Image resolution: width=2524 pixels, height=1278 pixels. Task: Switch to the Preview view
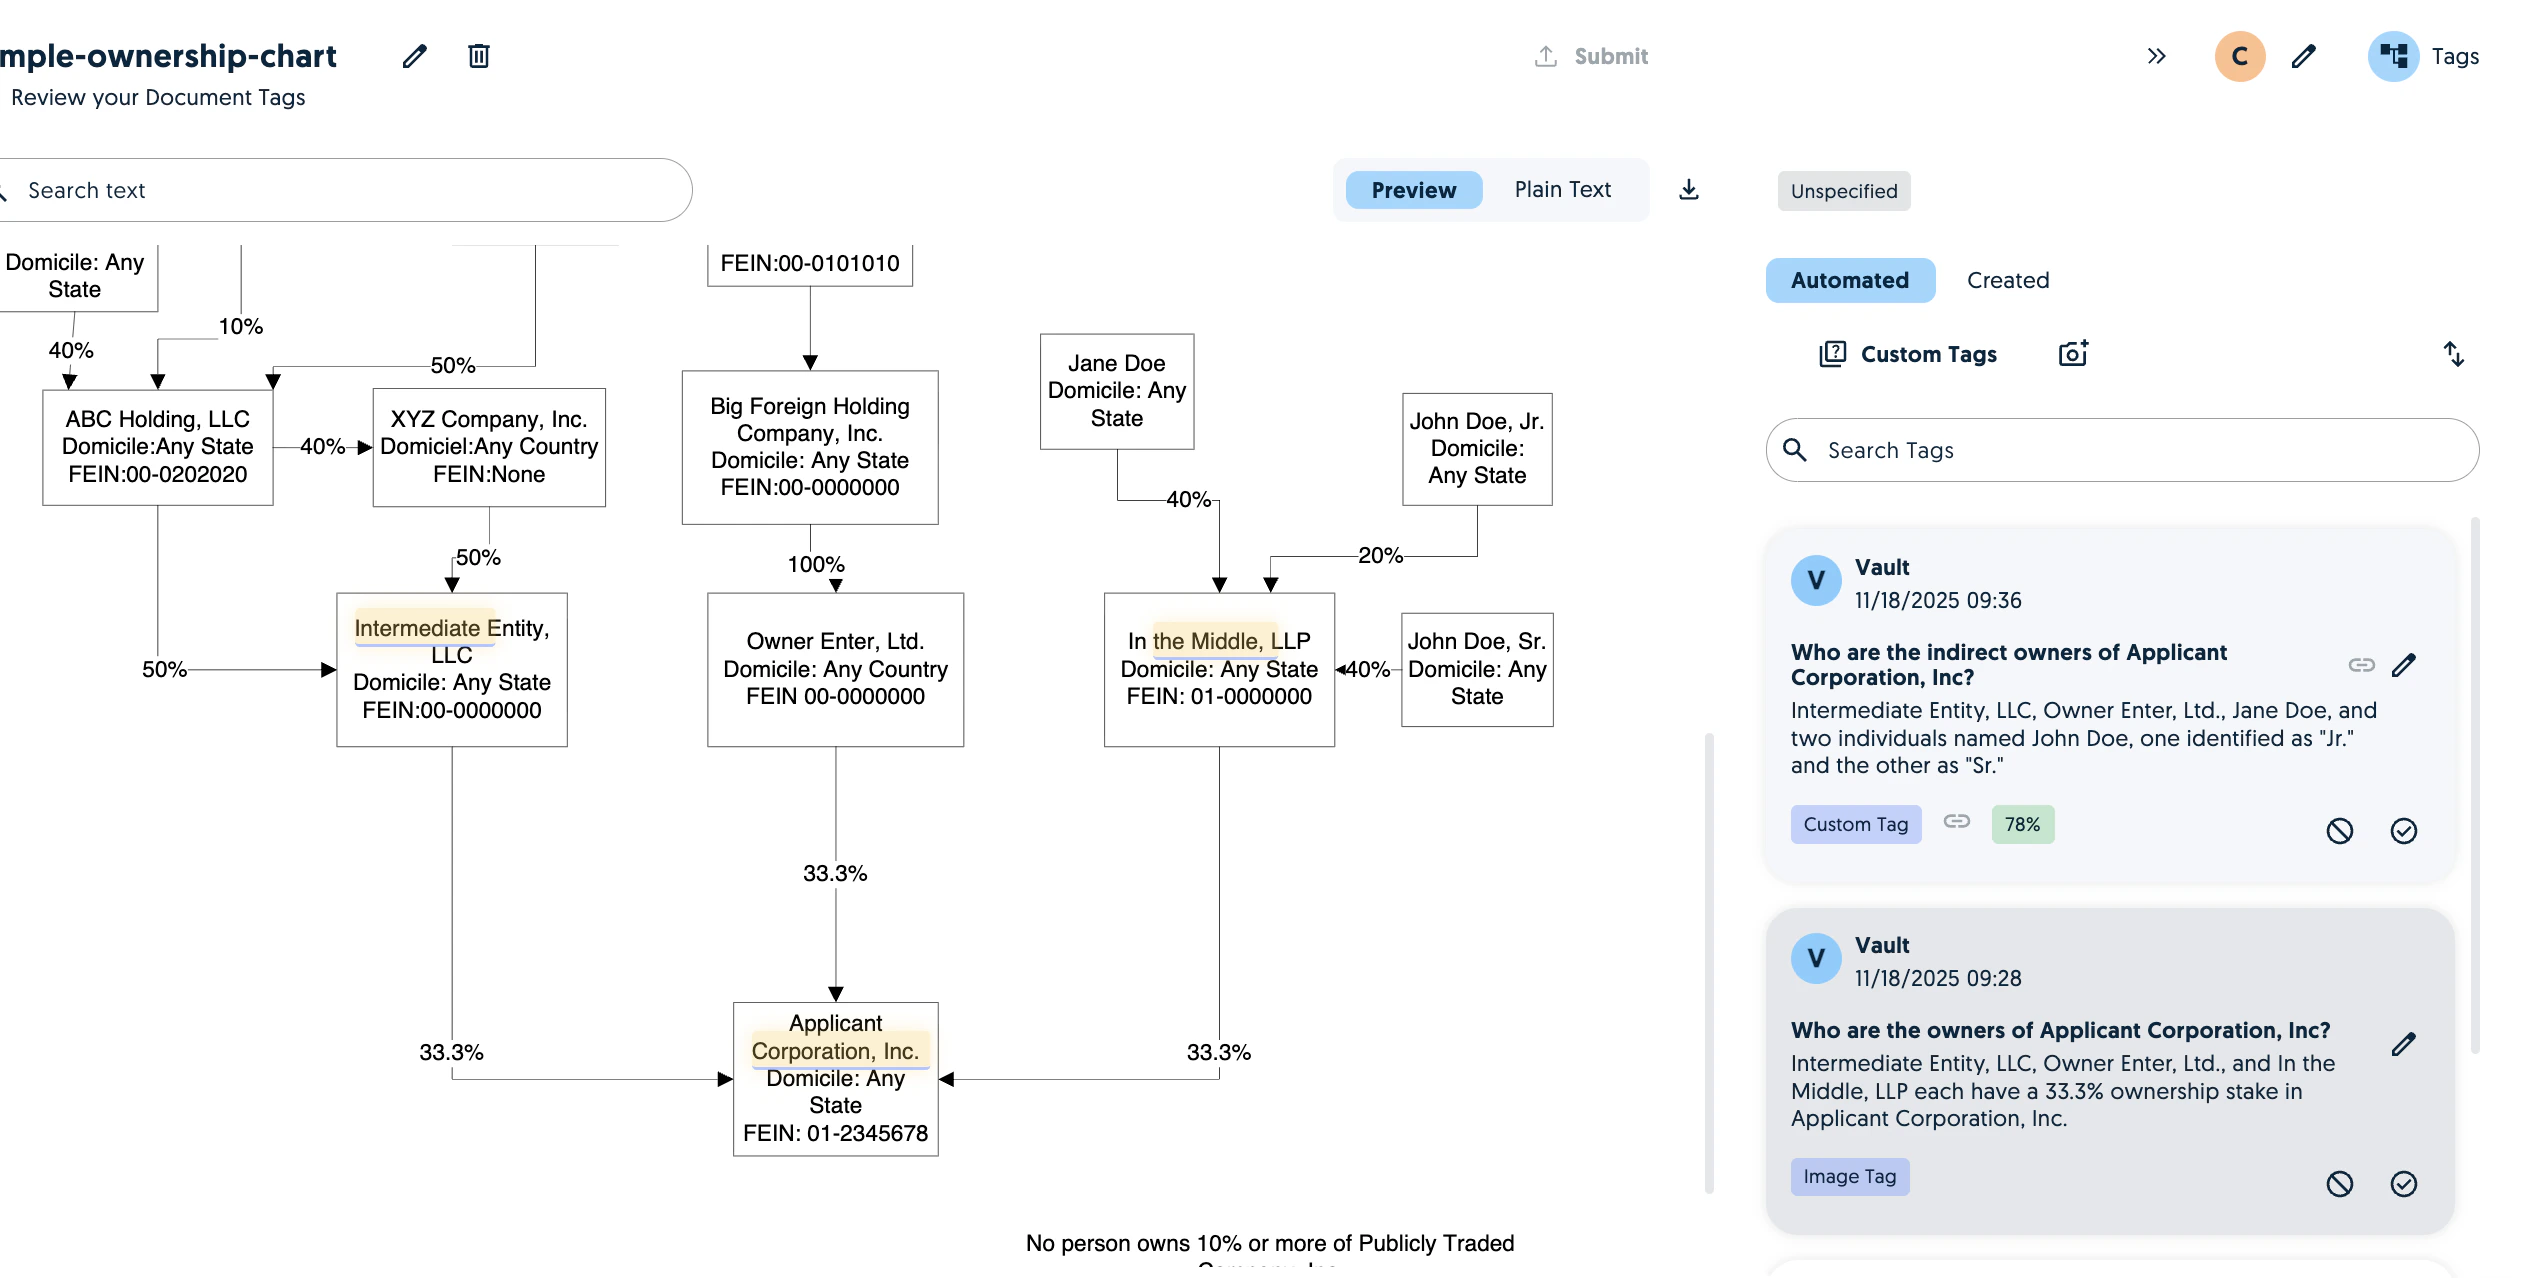[x=1413, y=190]
